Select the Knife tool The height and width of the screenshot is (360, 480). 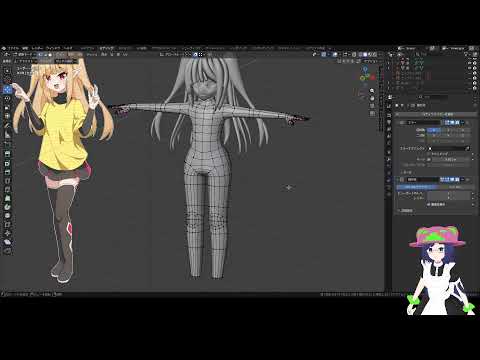[7, 189]
